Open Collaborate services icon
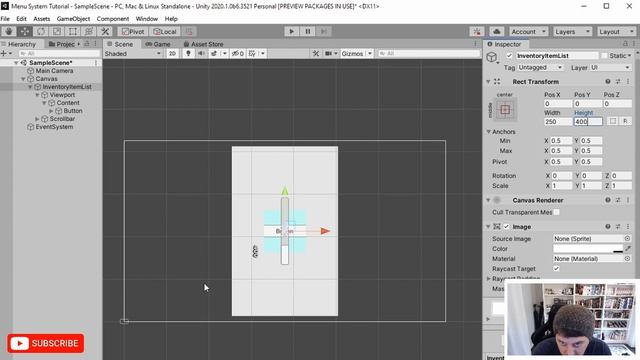The width and height of the screenshot is (640, 360). point(477,31)
